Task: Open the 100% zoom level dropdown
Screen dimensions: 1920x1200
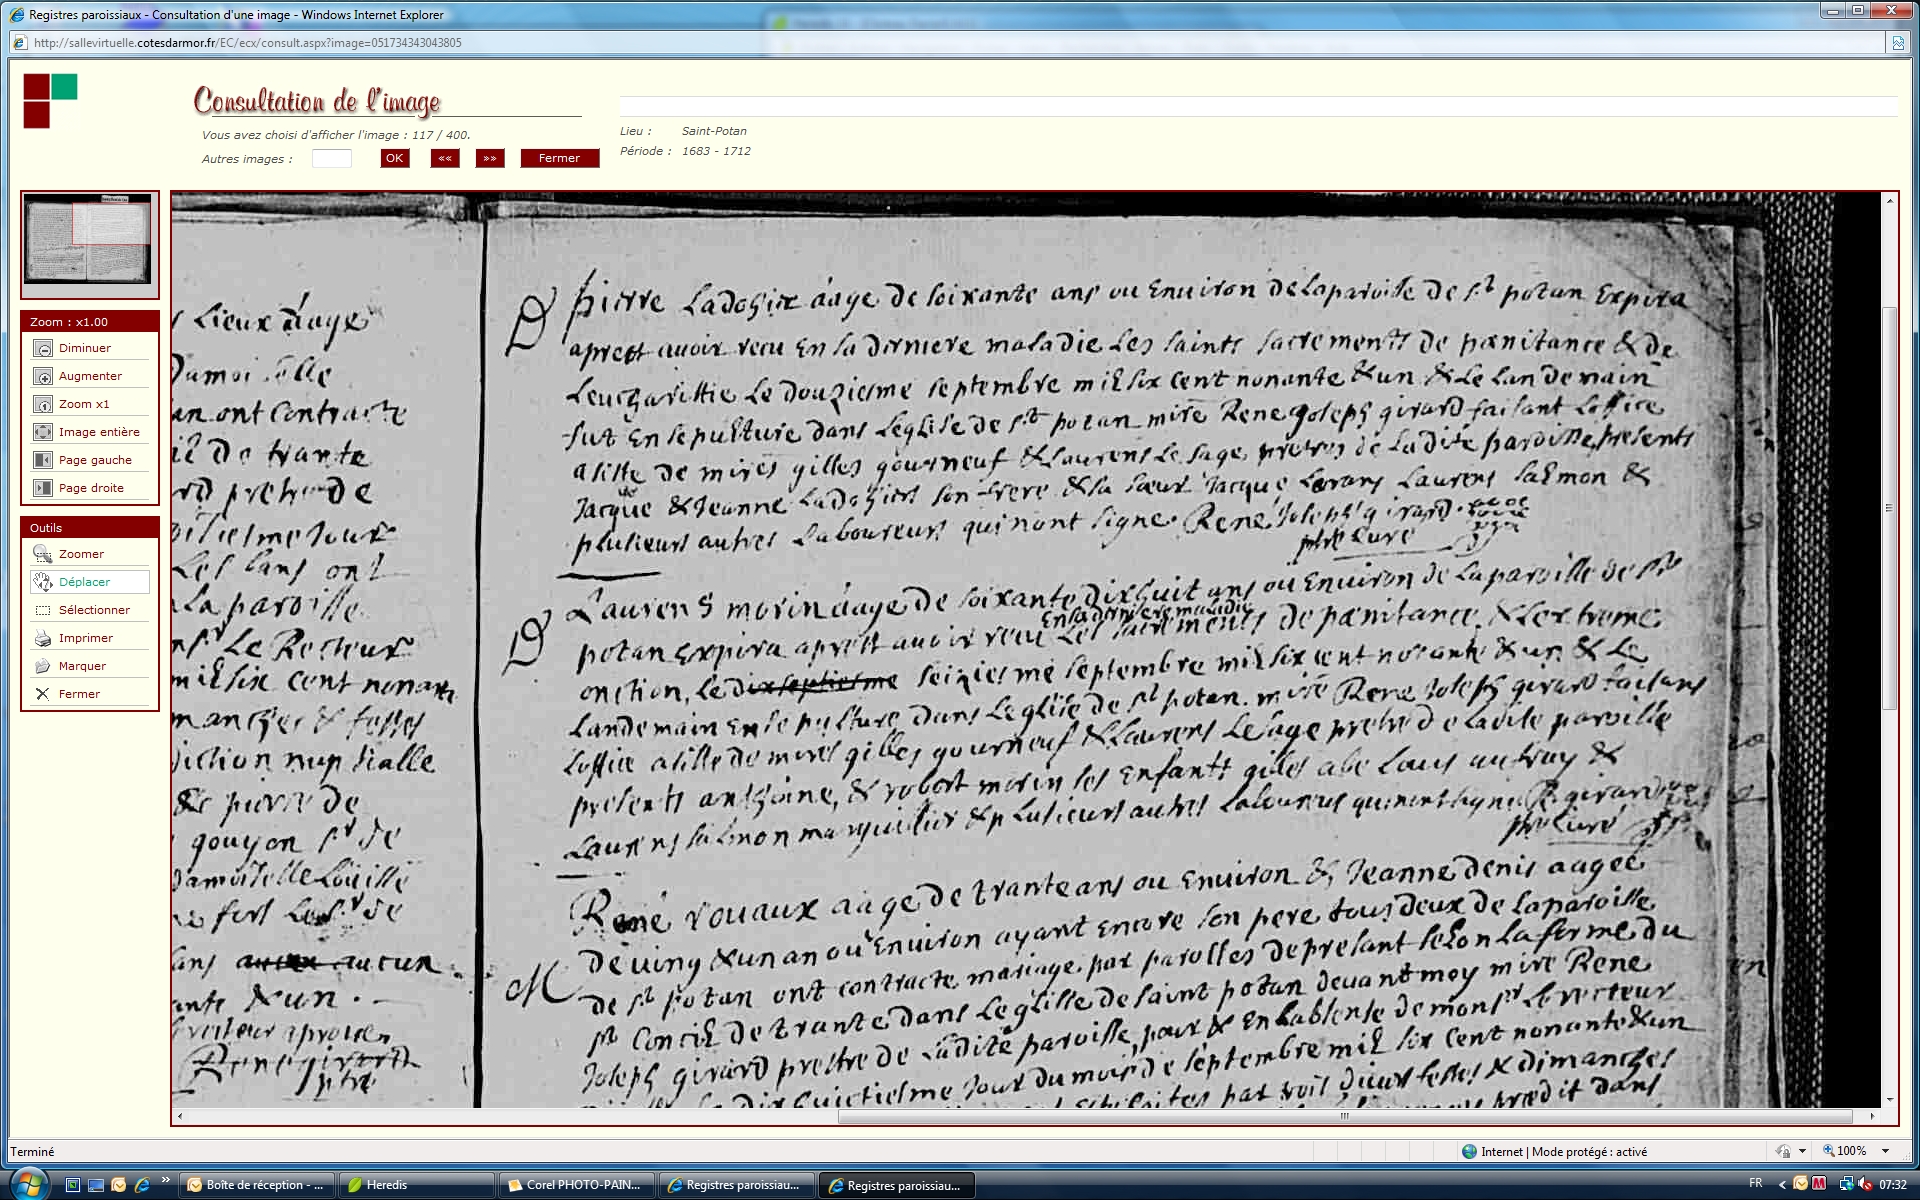Action: point(1885,1151)
